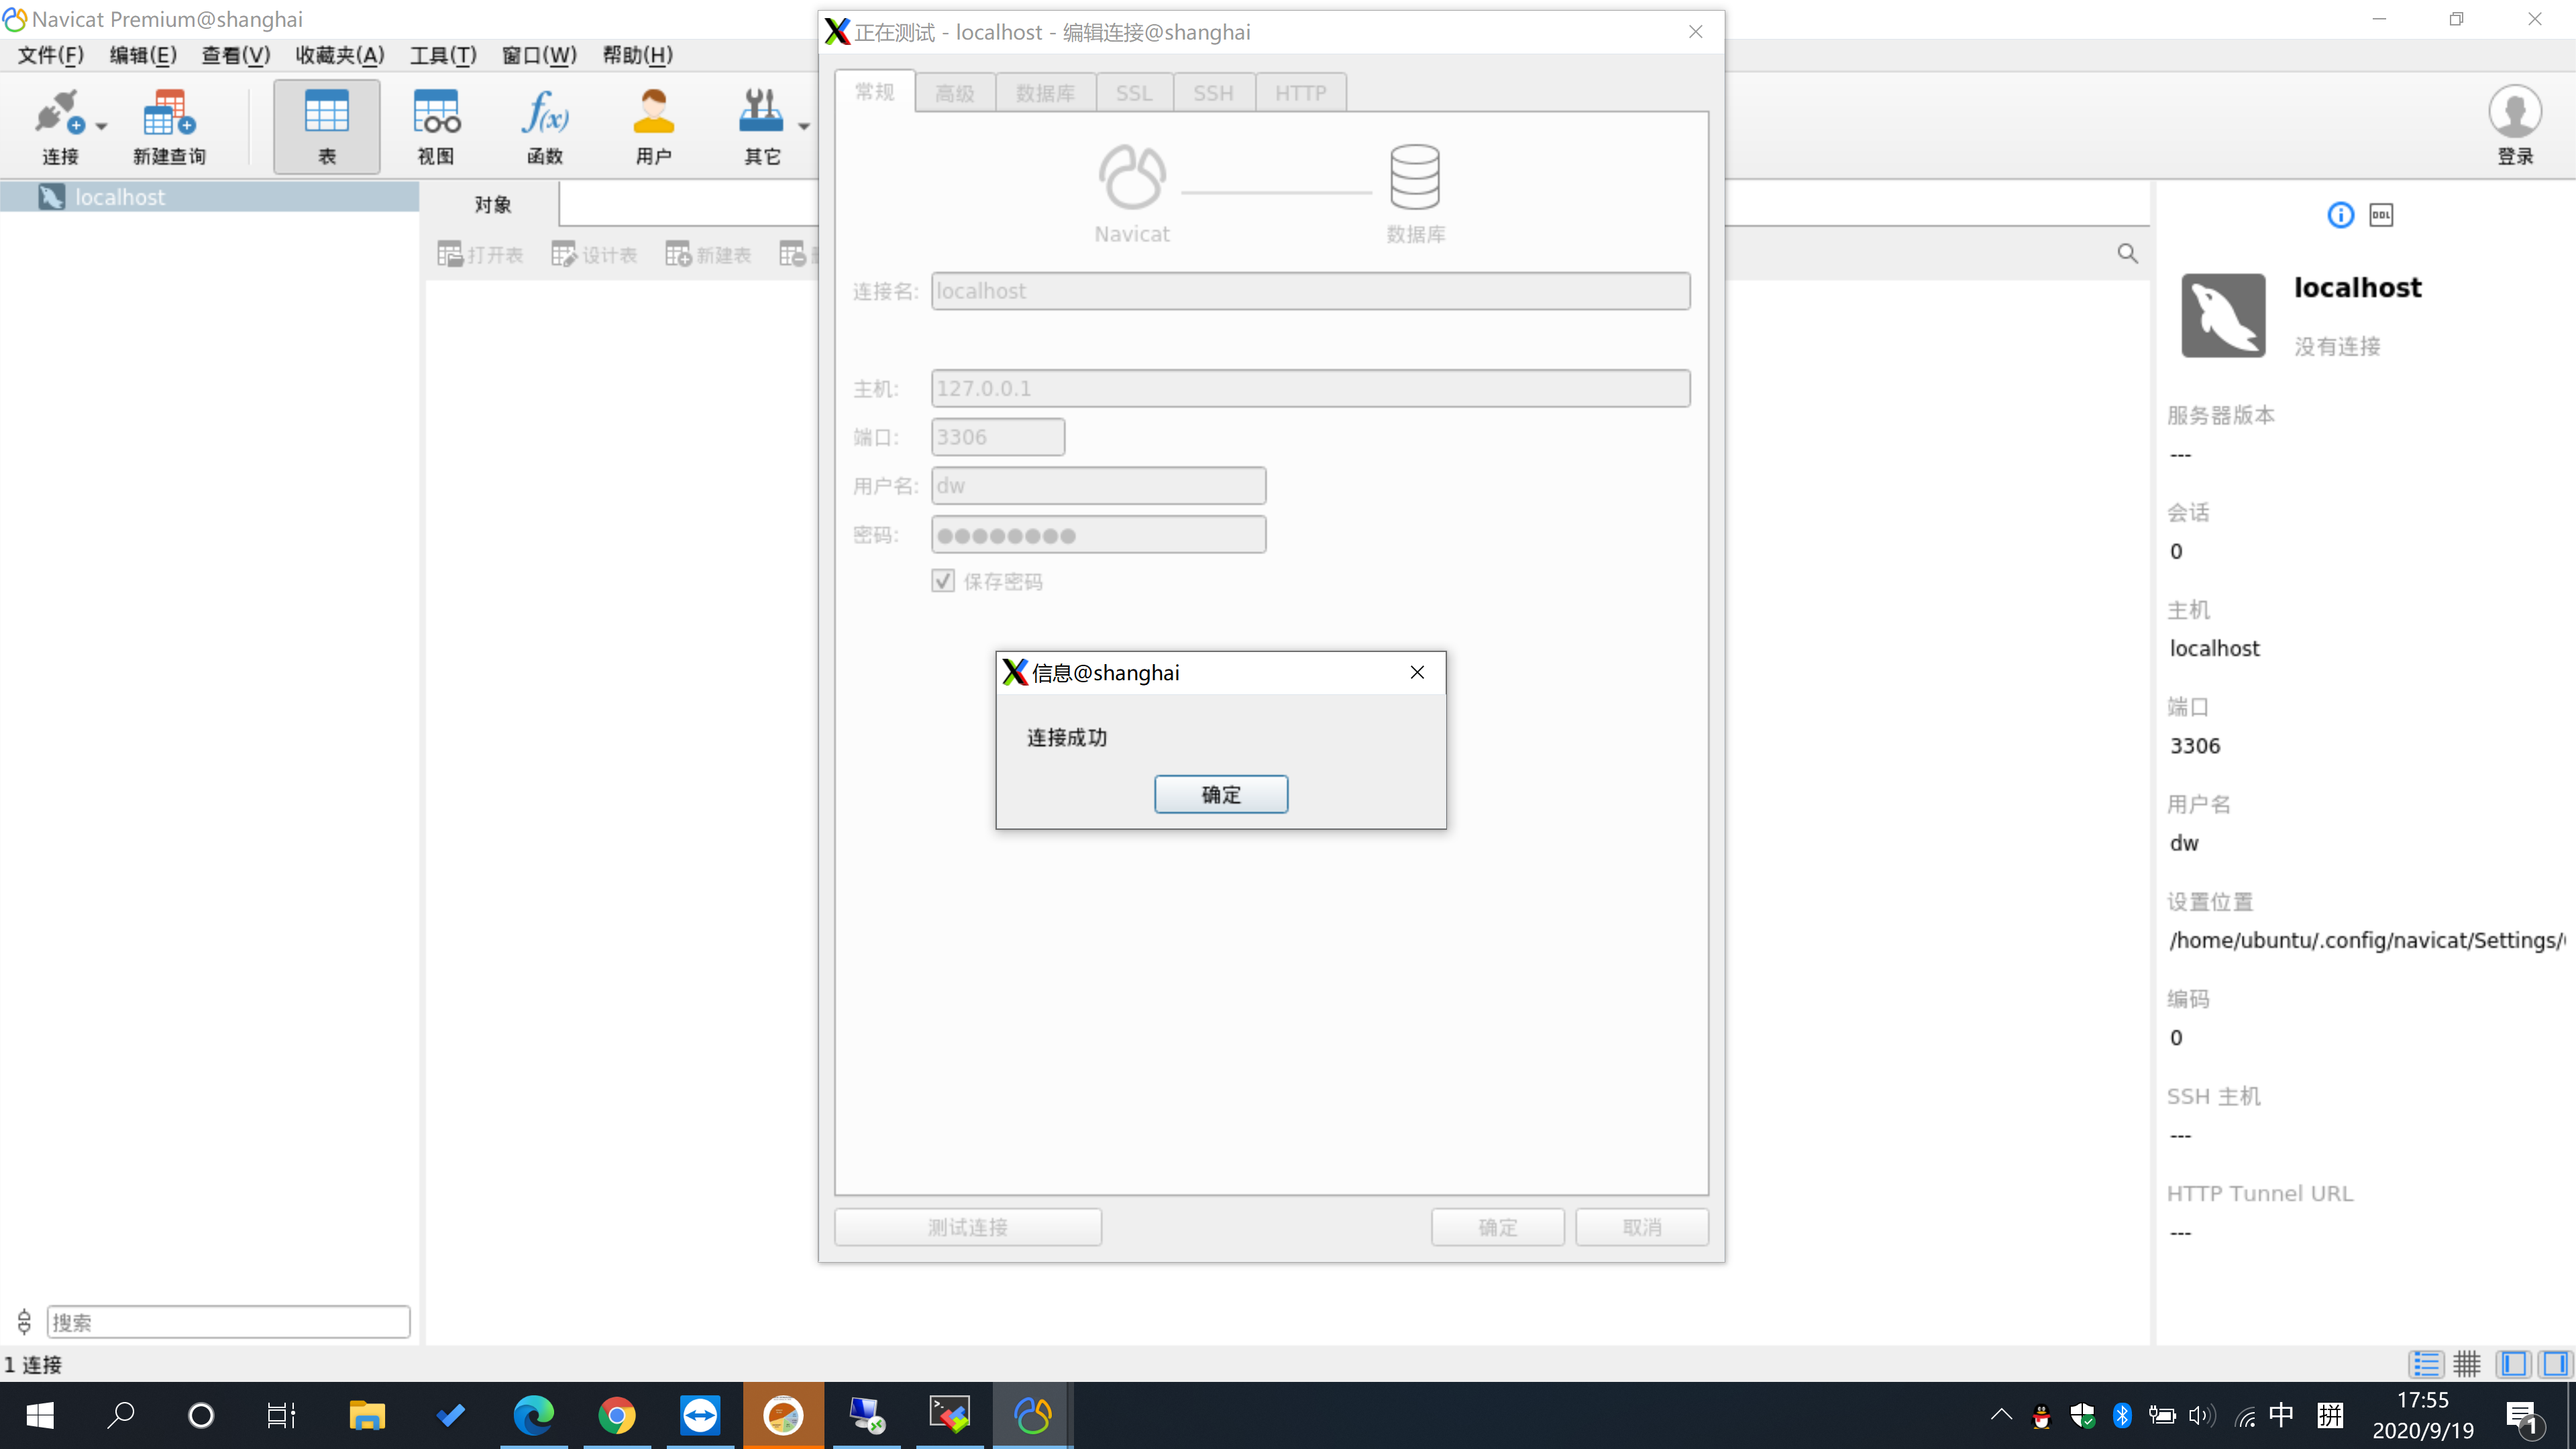2576x1449 pixels.
Task: Click the 连接名 input field
Action: [x=1310, y=291]
